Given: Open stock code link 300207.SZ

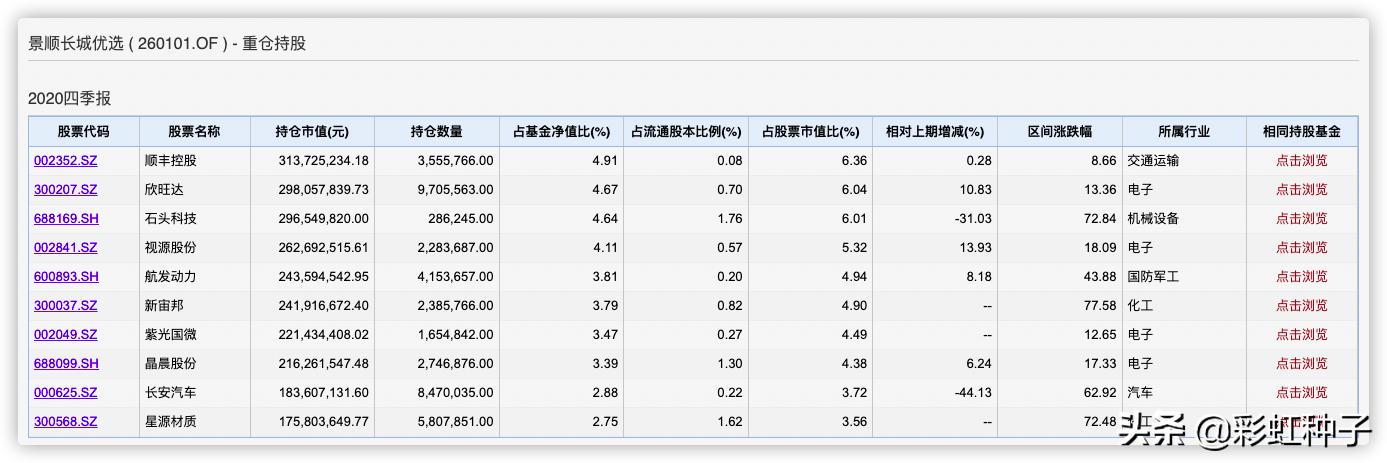Looking at the screenshot, I should pyautogui.click(x=65, y=189).
